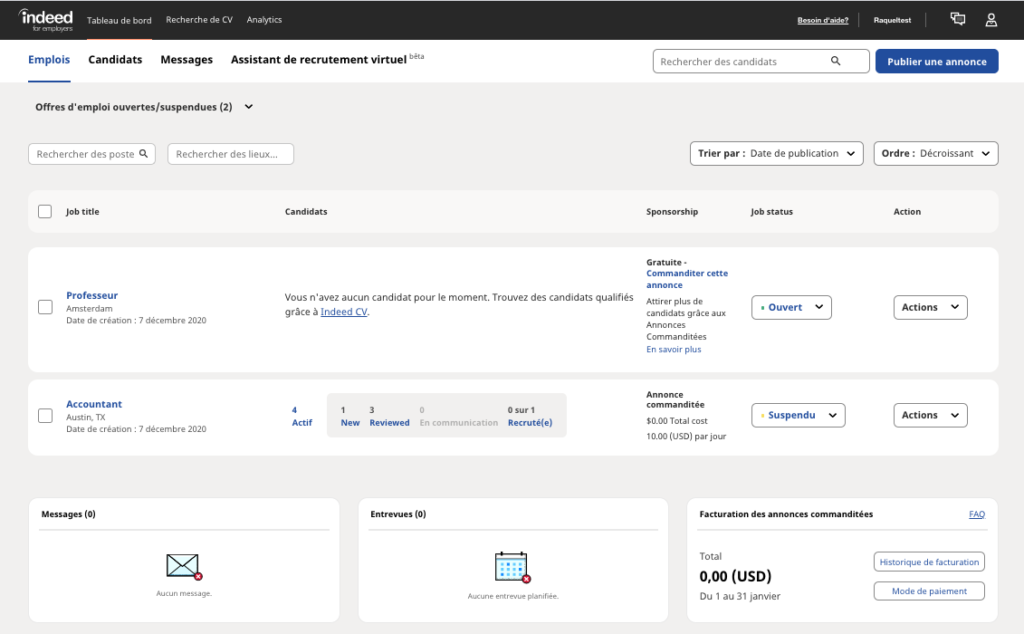
Task: Open the 'Ordre : Décroissant' dropdown
Action: pos(935,153)
